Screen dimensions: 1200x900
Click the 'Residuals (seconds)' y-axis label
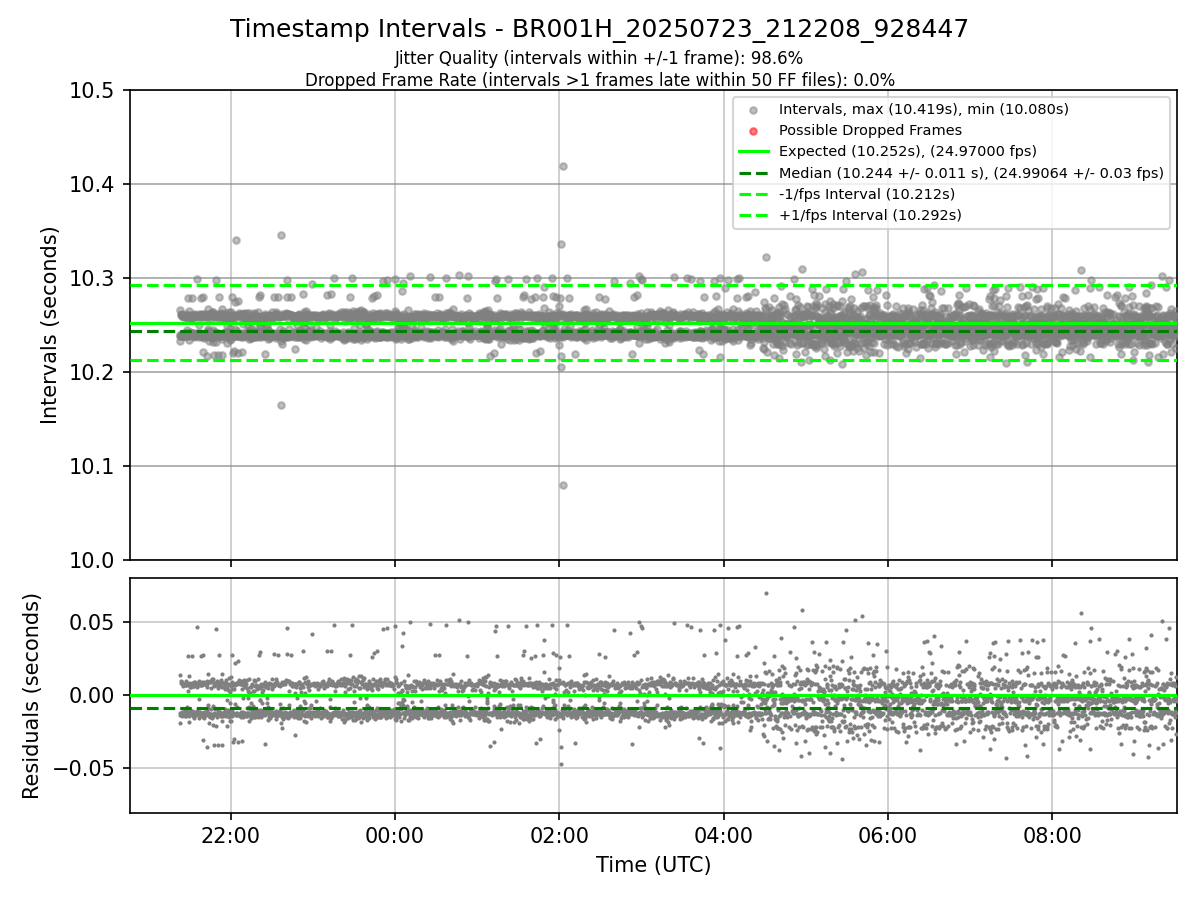click(31, 696)
